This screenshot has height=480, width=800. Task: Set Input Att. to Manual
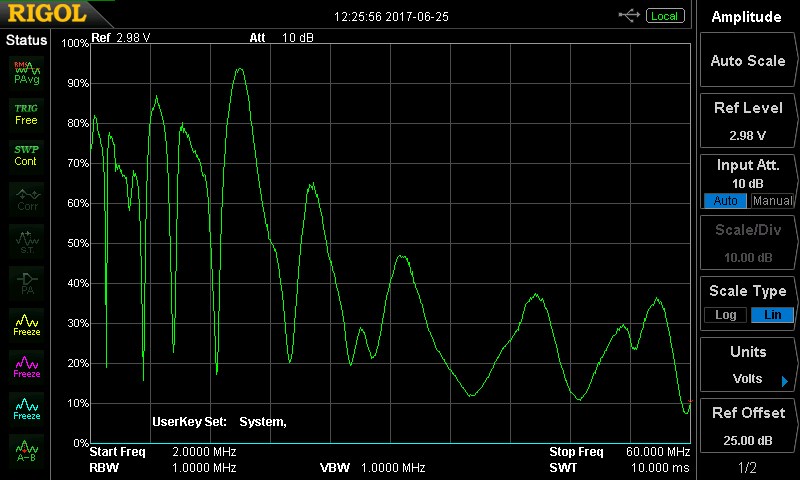click(x=772, y=200)
